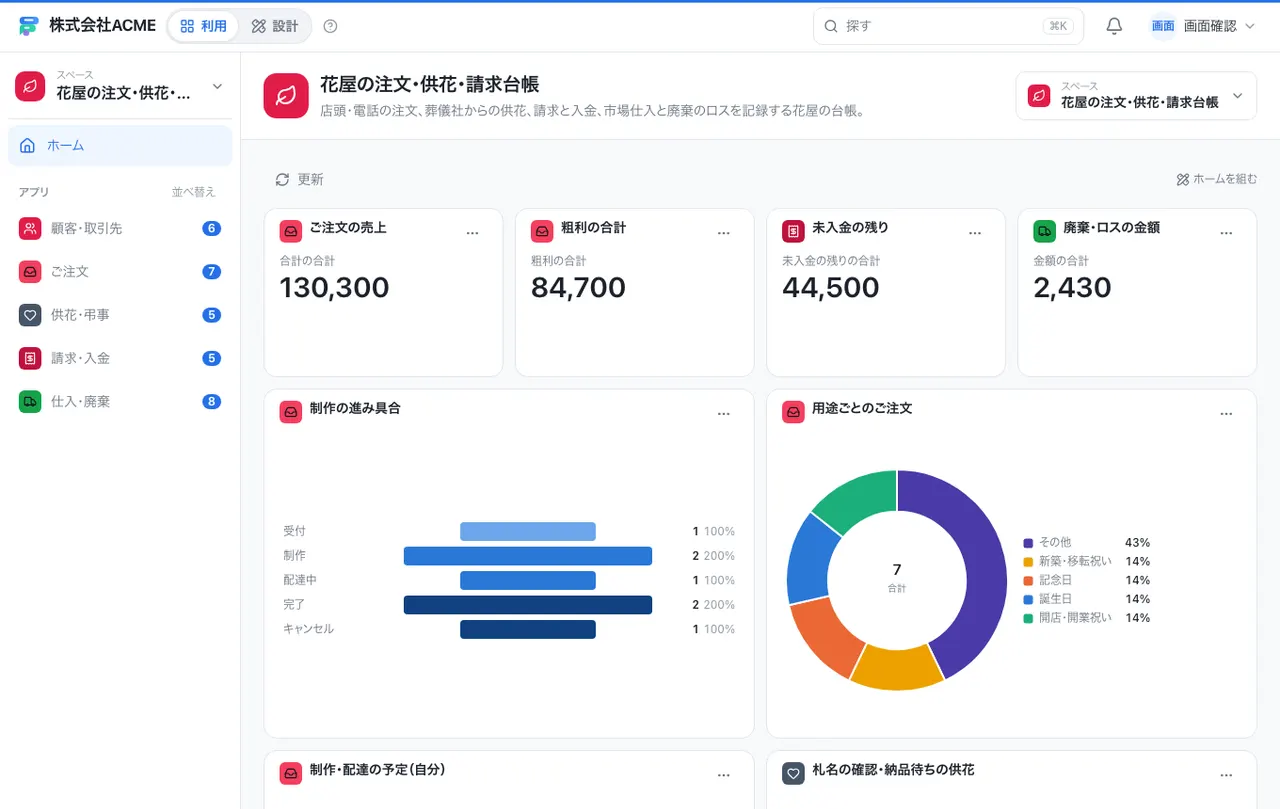Click the 更新 refresh button
The image size is (1280, 809).
pos(300,179)
